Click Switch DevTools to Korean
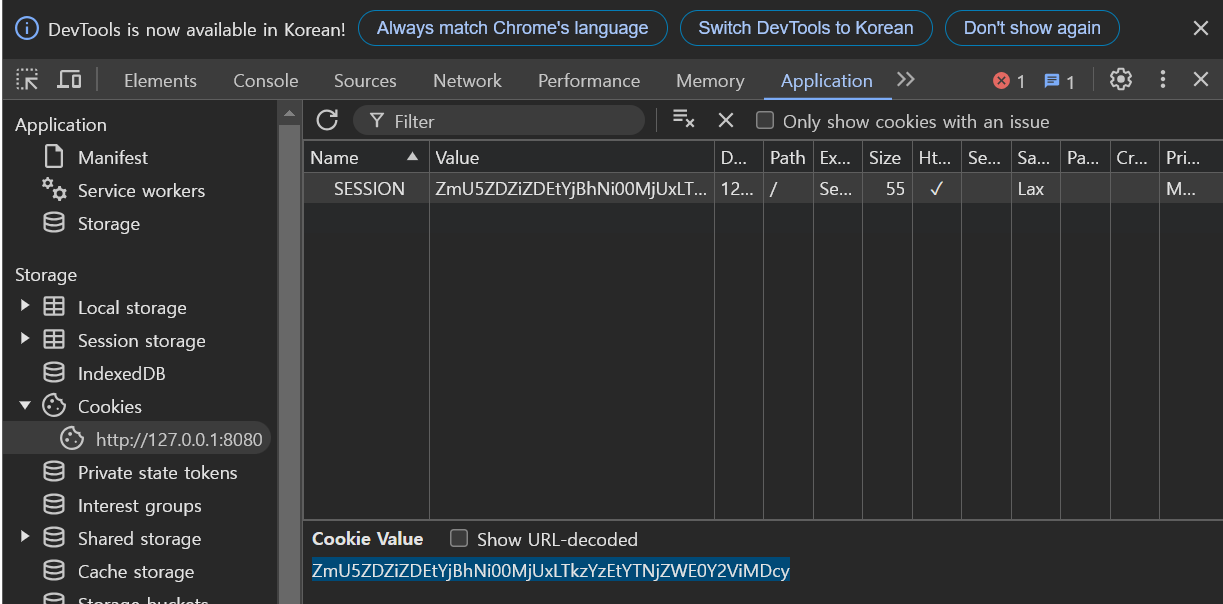This screenshot has height=604, width=1223. (x=806, y=28)
